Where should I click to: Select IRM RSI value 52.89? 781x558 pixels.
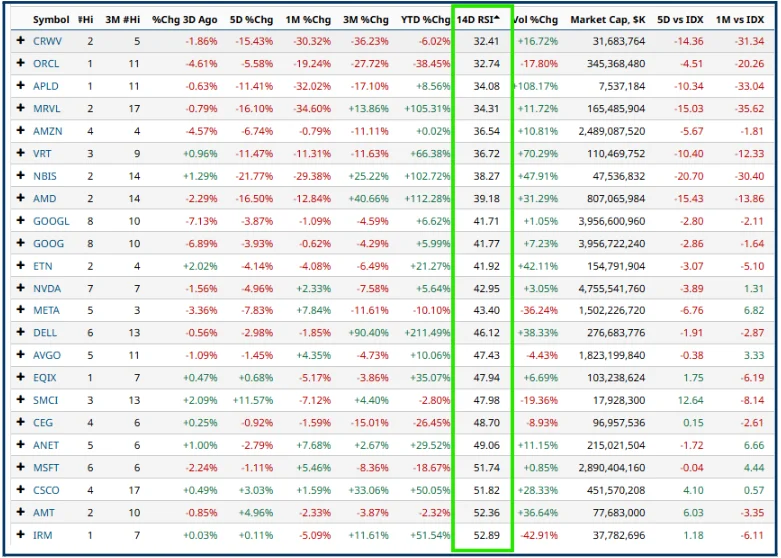coord(486,535)
